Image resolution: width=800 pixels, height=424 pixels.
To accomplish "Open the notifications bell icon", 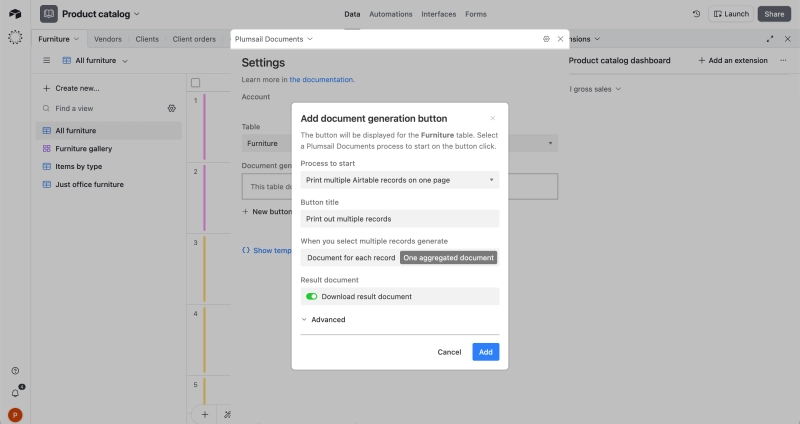I will point(15,393).
